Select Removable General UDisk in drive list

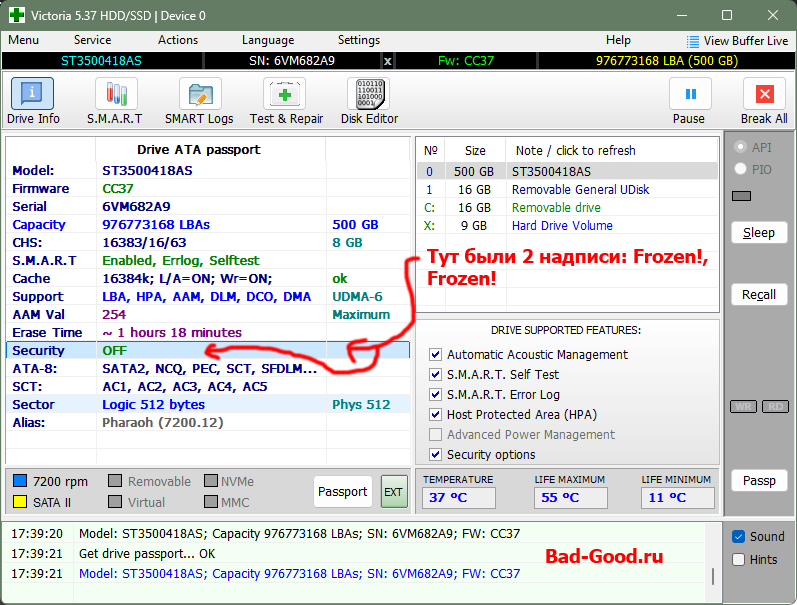(580, 189)
